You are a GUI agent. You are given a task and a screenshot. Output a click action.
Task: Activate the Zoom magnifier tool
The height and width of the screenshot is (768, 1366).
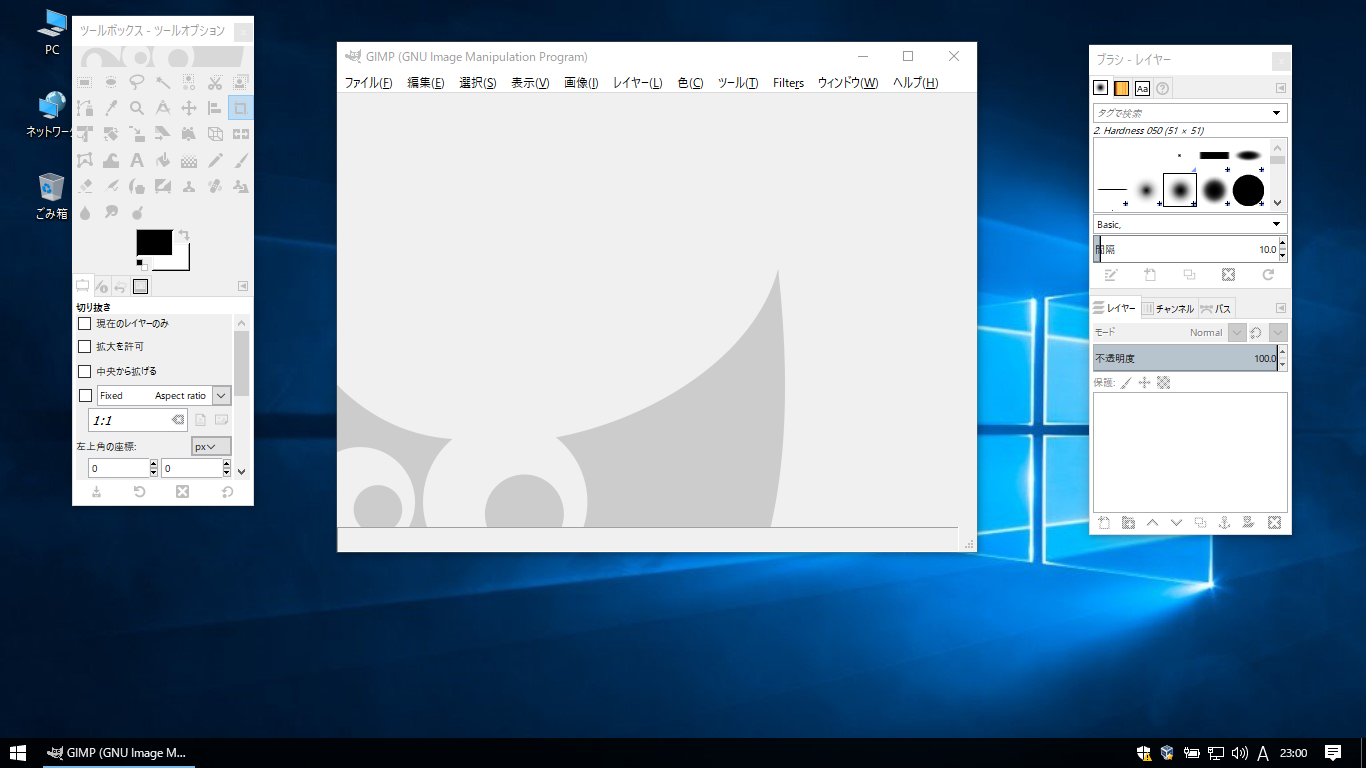coord(137,108)
